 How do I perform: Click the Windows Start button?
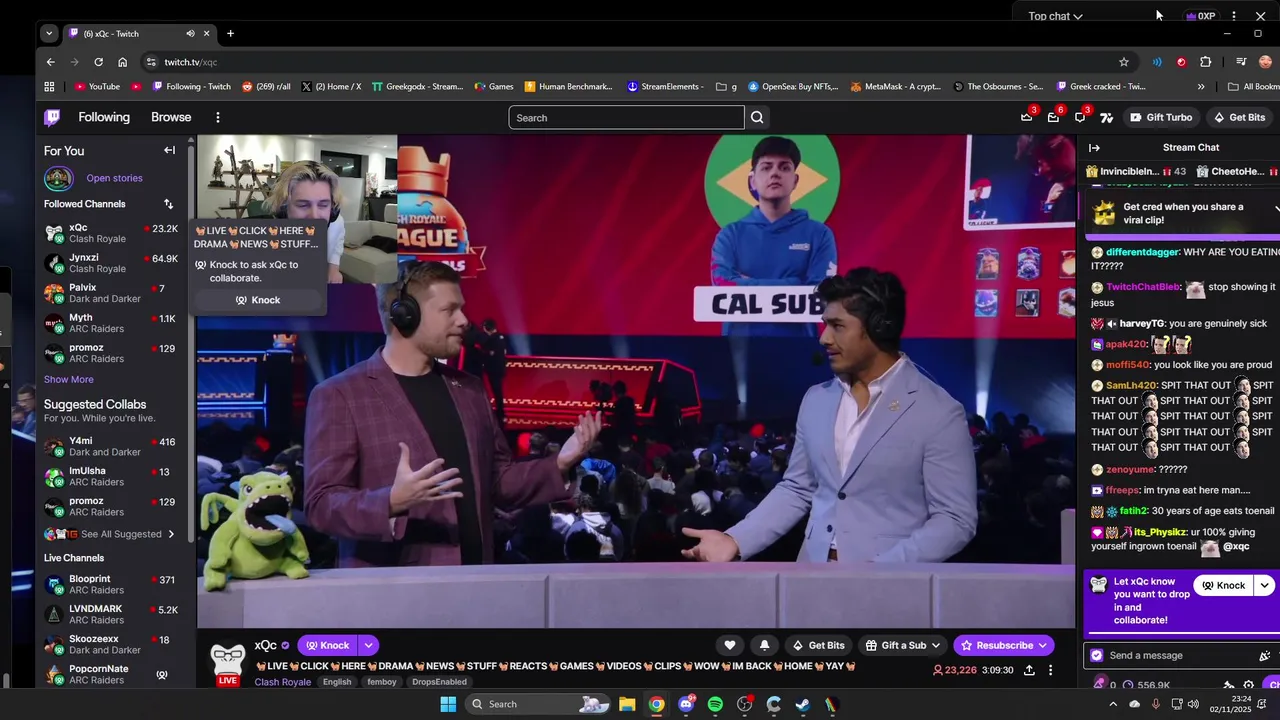pyautogui.click(x=448, y=704)
